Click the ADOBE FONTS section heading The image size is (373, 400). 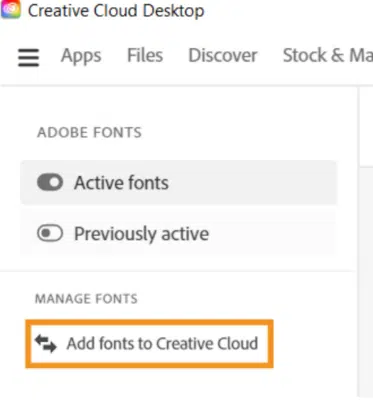(x=89, y=133)
